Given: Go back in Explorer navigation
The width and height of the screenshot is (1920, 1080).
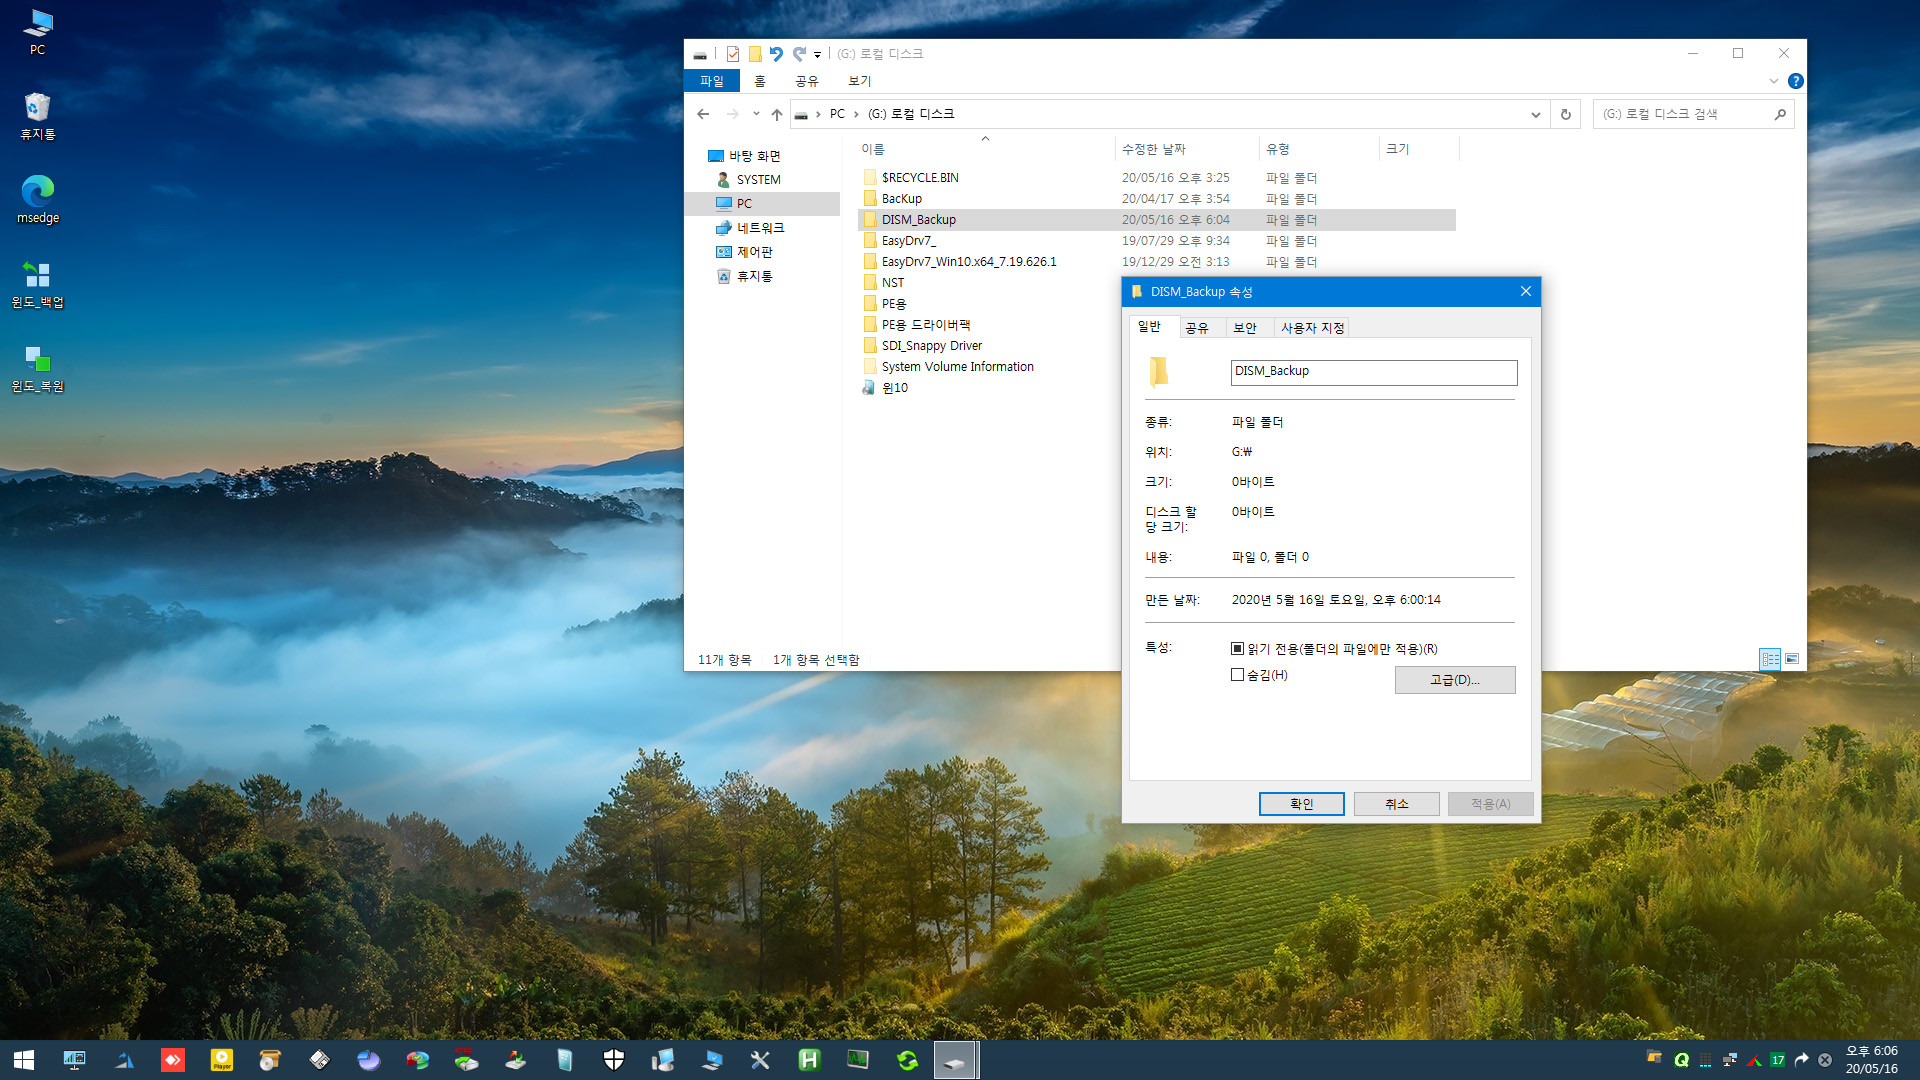Looking at the screenshot, I should 703,114.
